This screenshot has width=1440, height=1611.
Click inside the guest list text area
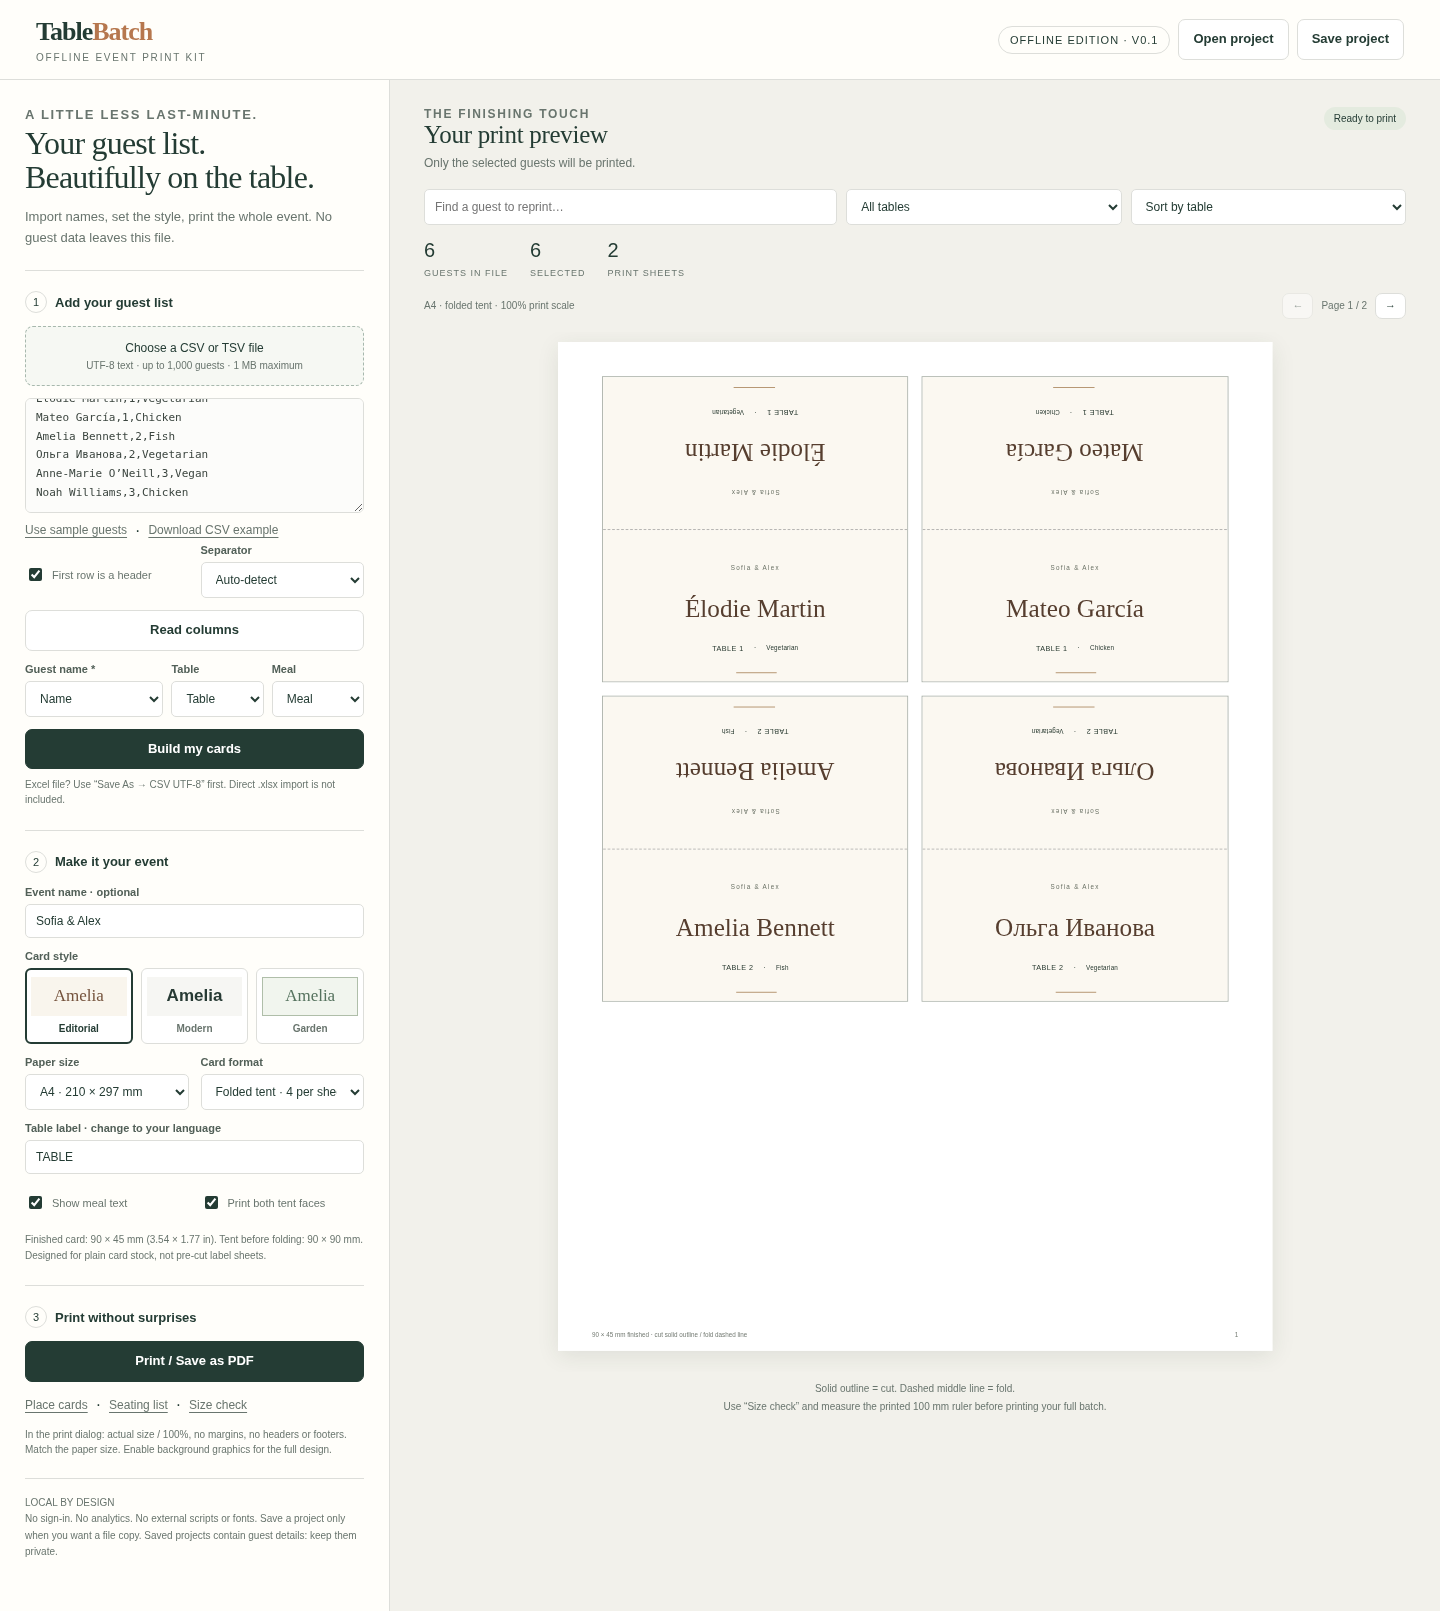pyautogui.click(x=194, y=455)
